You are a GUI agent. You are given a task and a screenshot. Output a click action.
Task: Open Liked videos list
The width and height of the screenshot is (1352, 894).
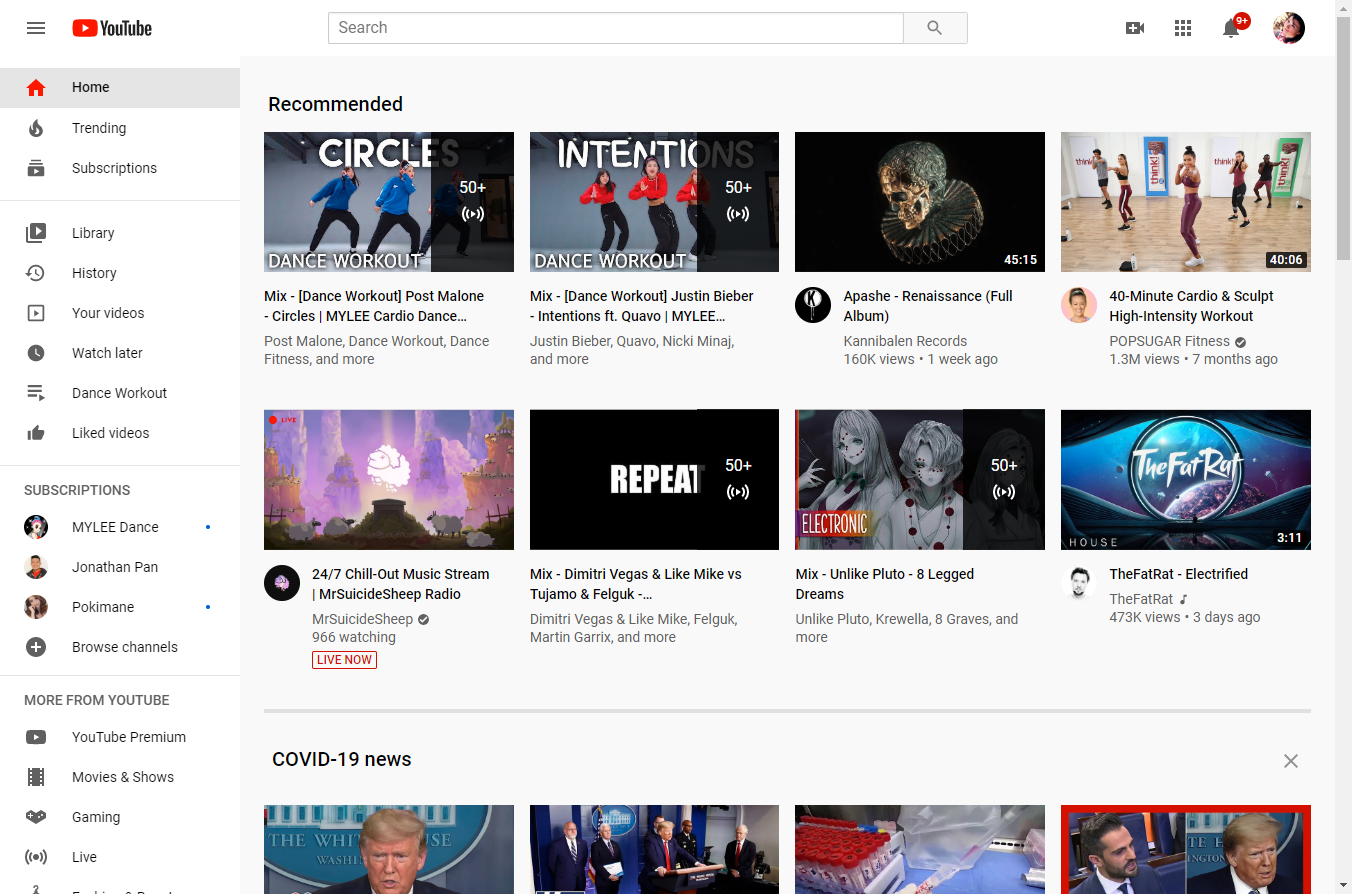click(110, 433)
